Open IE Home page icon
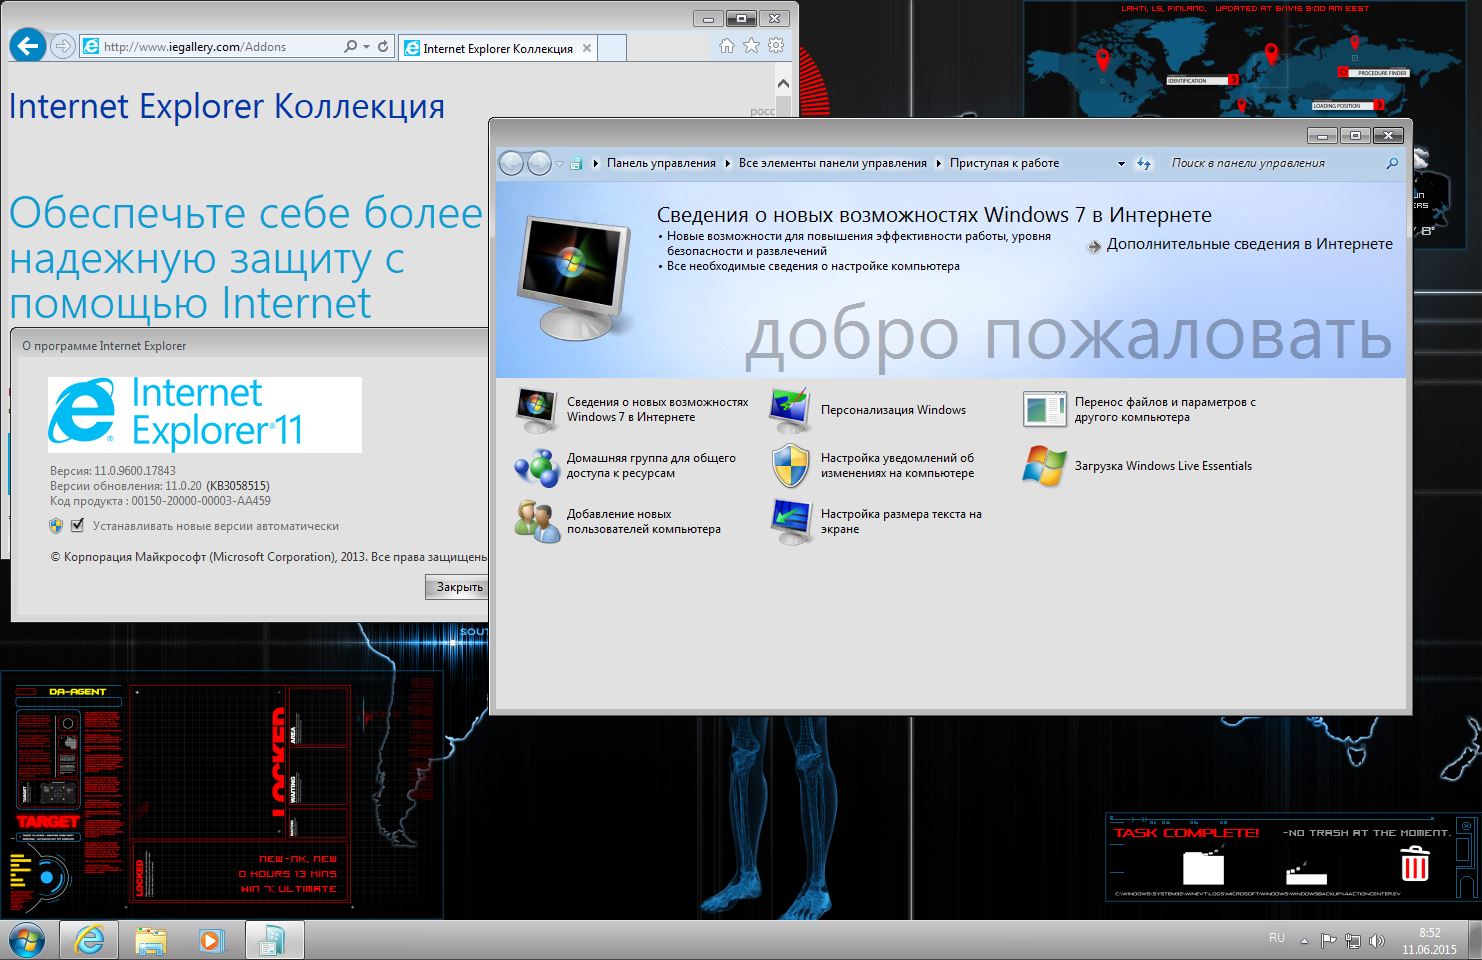This screenshot has height=960, width=1482. [x=727, y=46]
